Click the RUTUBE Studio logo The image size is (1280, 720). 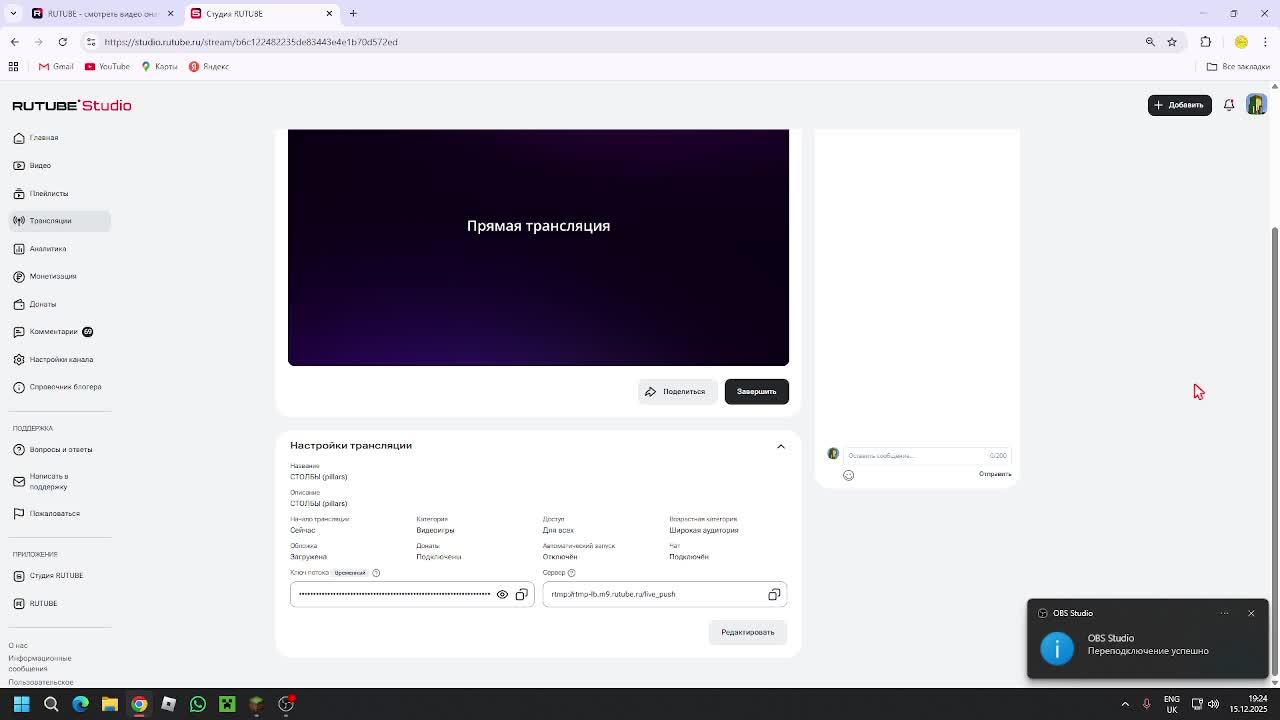72,105
